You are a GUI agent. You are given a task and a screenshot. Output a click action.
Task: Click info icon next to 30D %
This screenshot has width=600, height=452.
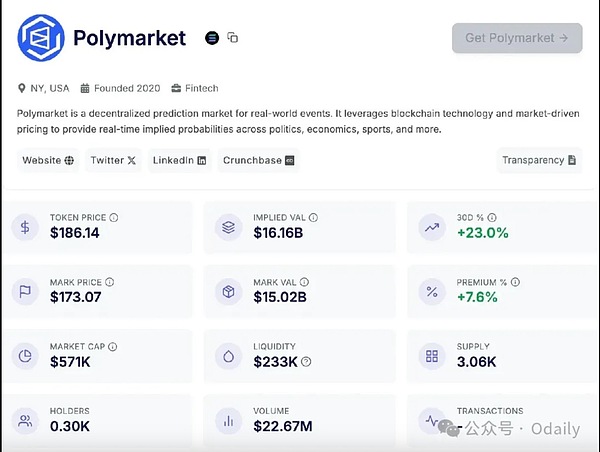(492, 217)
